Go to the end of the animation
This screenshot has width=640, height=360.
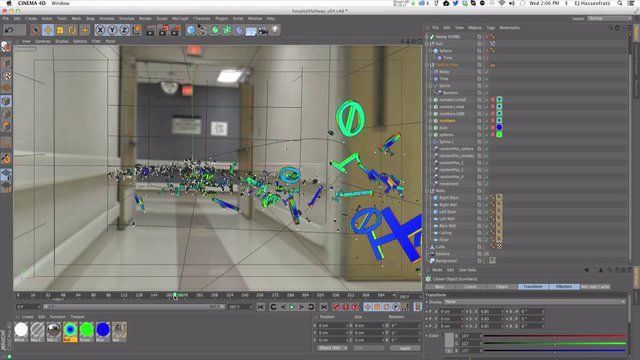[324, 307]
